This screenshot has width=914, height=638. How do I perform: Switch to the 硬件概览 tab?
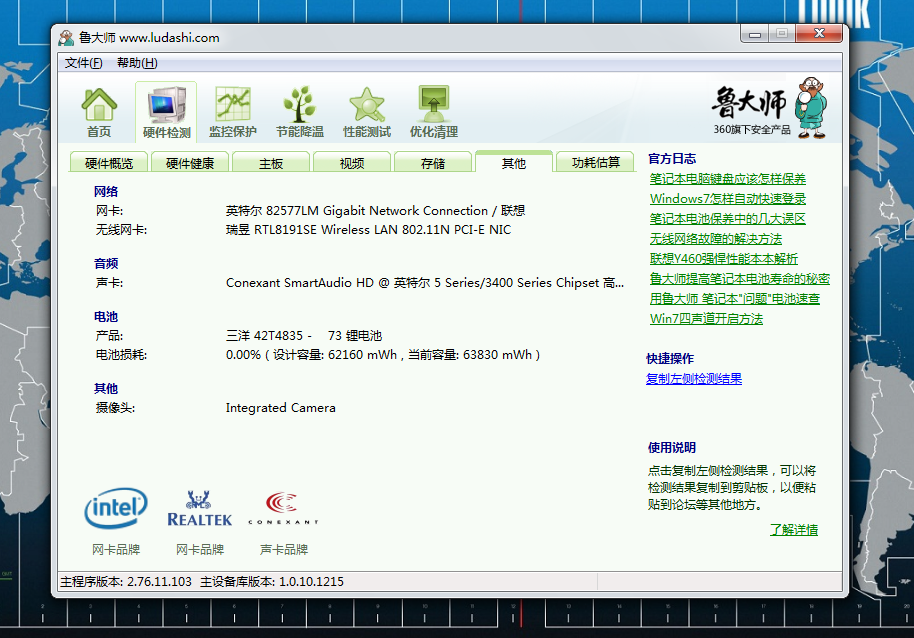click(108, 163)
